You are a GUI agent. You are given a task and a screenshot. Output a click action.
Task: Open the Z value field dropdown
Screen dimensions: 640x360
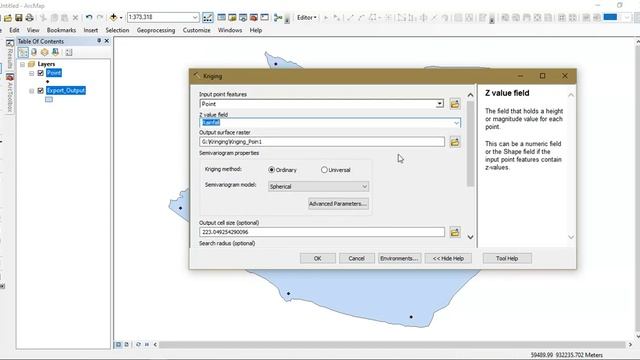point(456,122)
